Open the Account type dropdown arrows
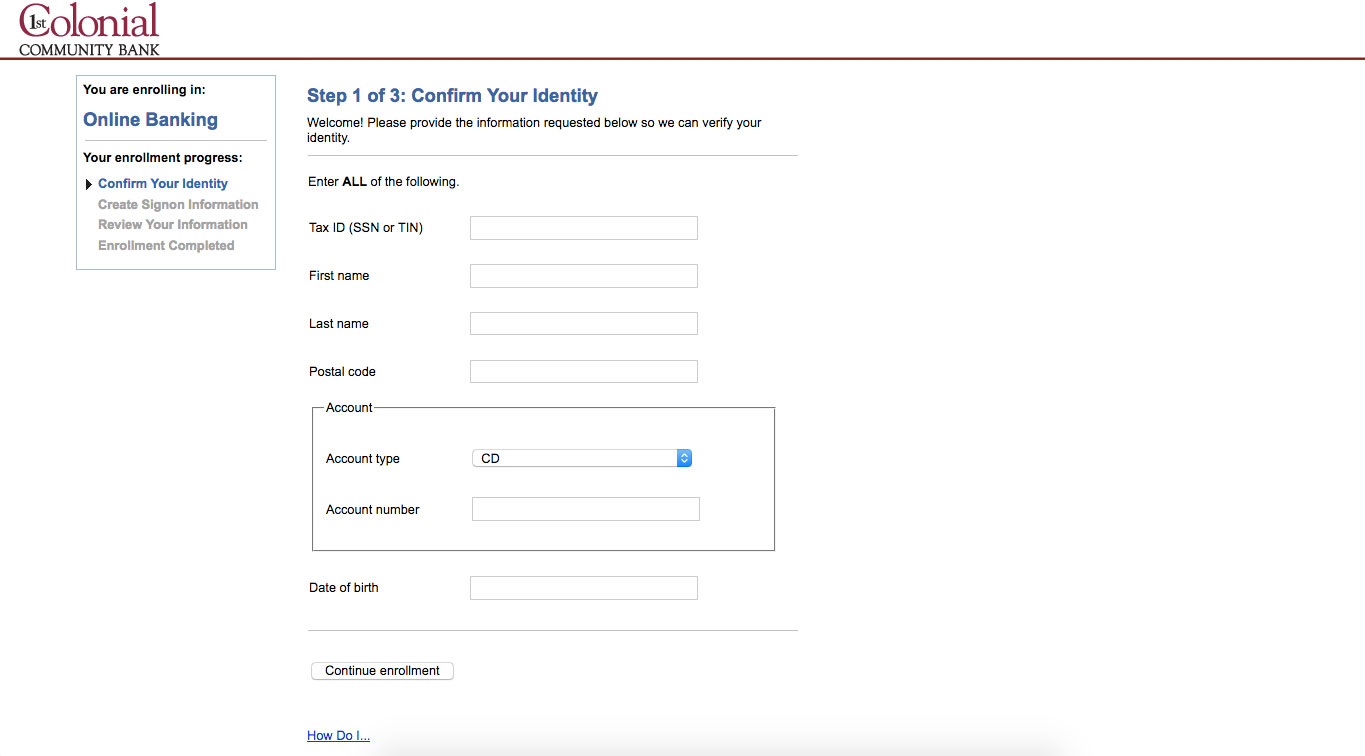Screen dimensions: 1365x756 (x=684, y=458)
